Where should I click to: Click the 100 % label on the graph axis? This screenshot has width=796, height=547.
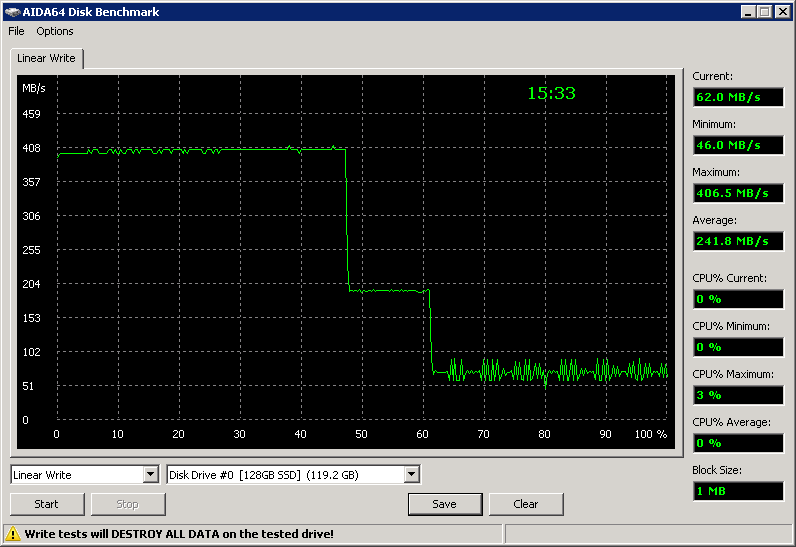[651, 434]
